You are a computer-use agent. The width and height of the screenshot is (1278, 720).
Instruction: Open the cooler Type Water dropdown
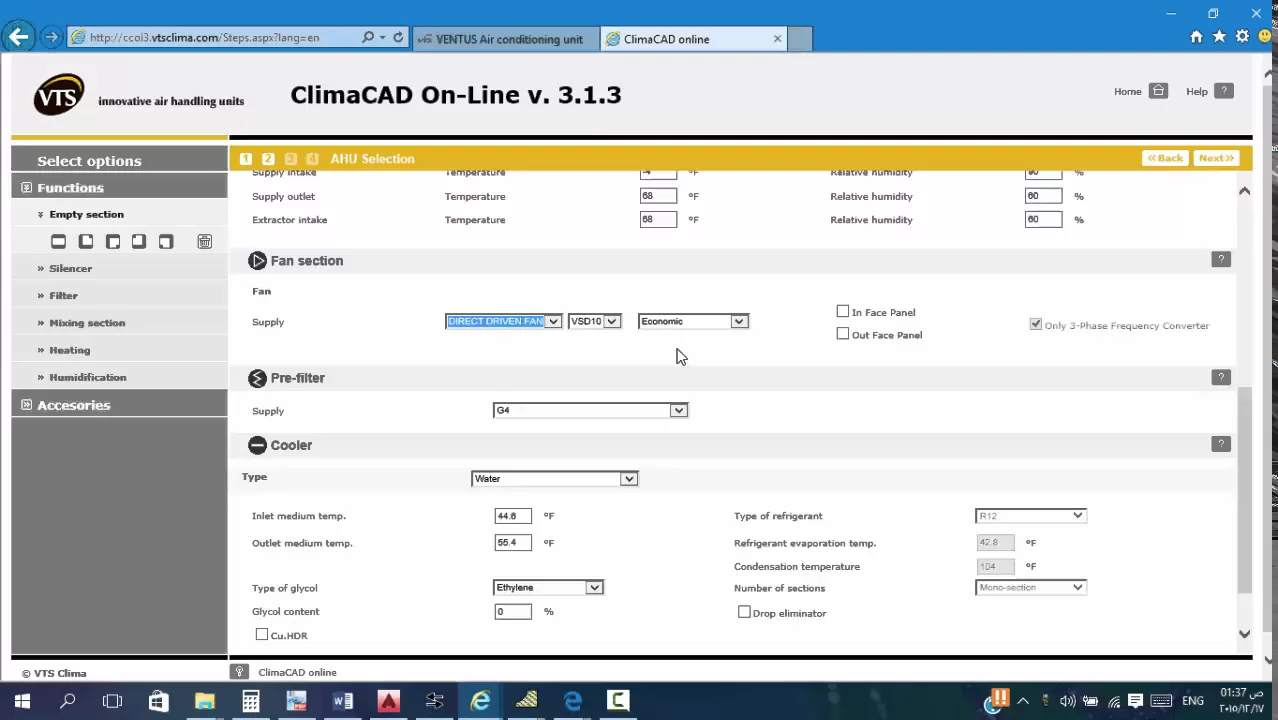(x=555, y=479)
